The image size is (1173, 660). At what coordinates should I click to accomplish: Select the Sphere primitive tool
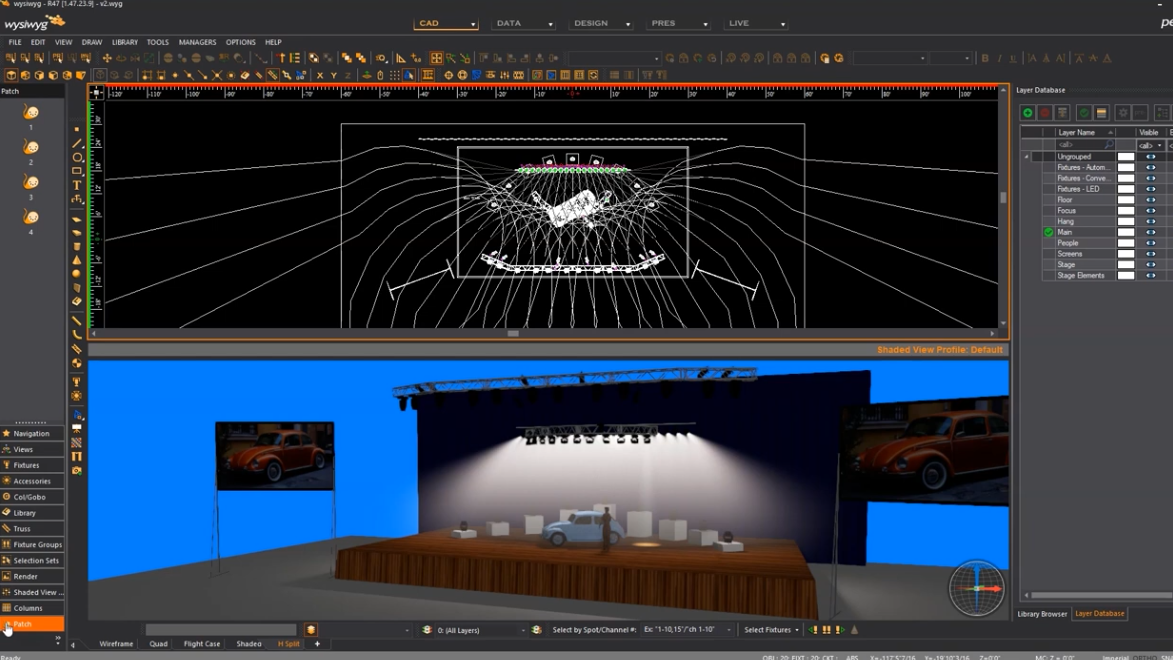77,274
